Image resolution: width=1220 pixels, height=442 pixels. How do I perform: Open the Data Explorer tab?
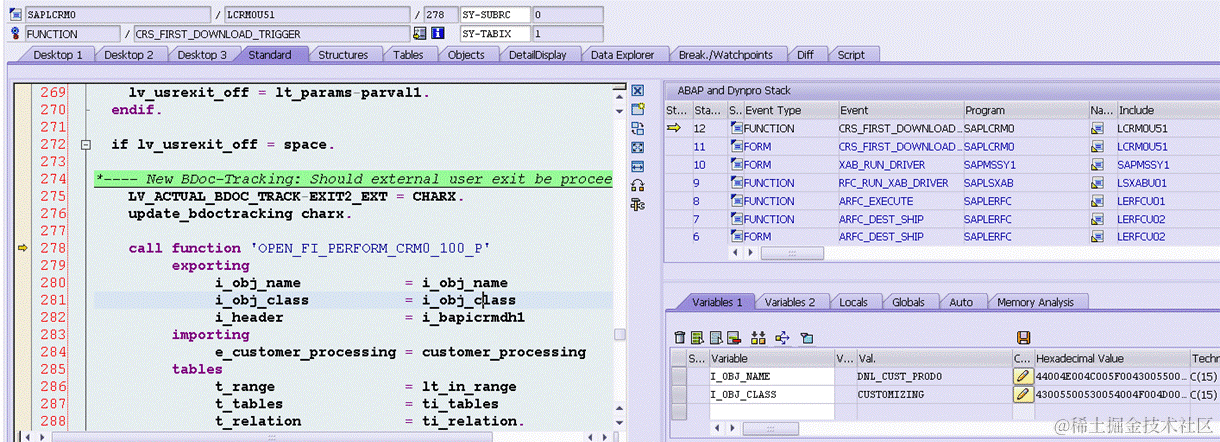tap(622, 55)
